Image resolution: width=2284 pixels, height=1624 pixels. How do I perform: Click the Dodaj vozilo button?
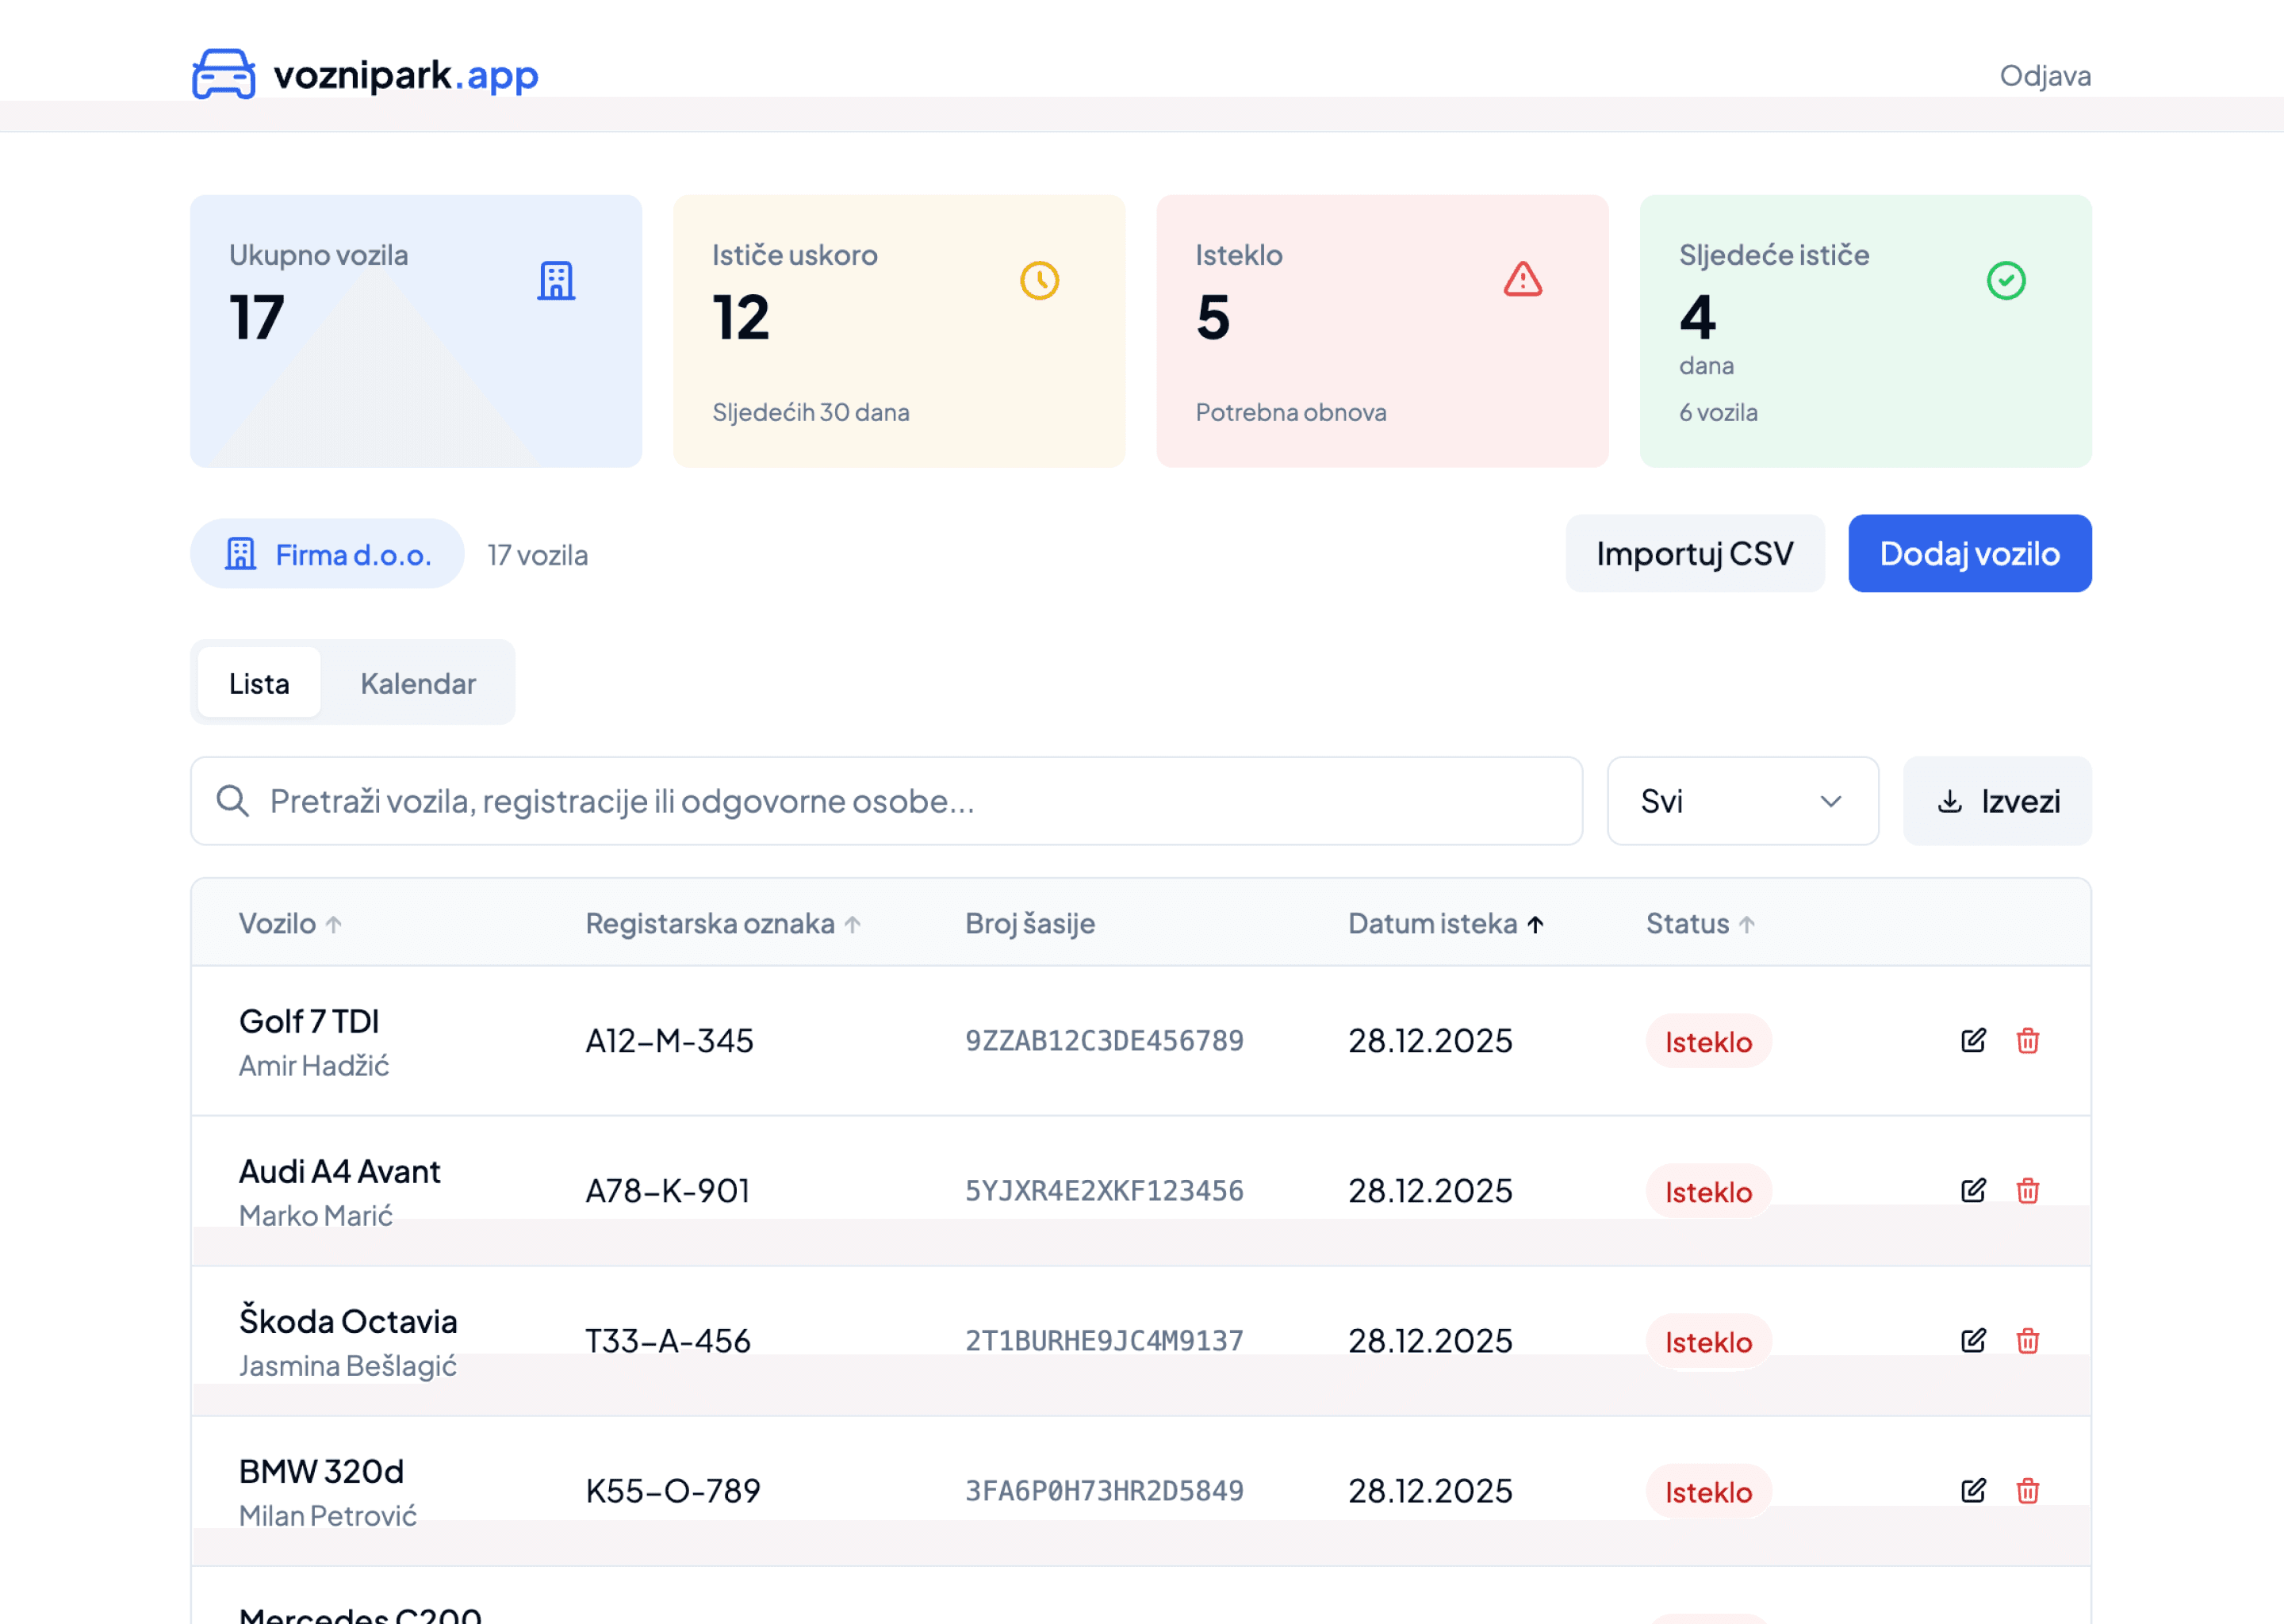[x=1969, y=553]
